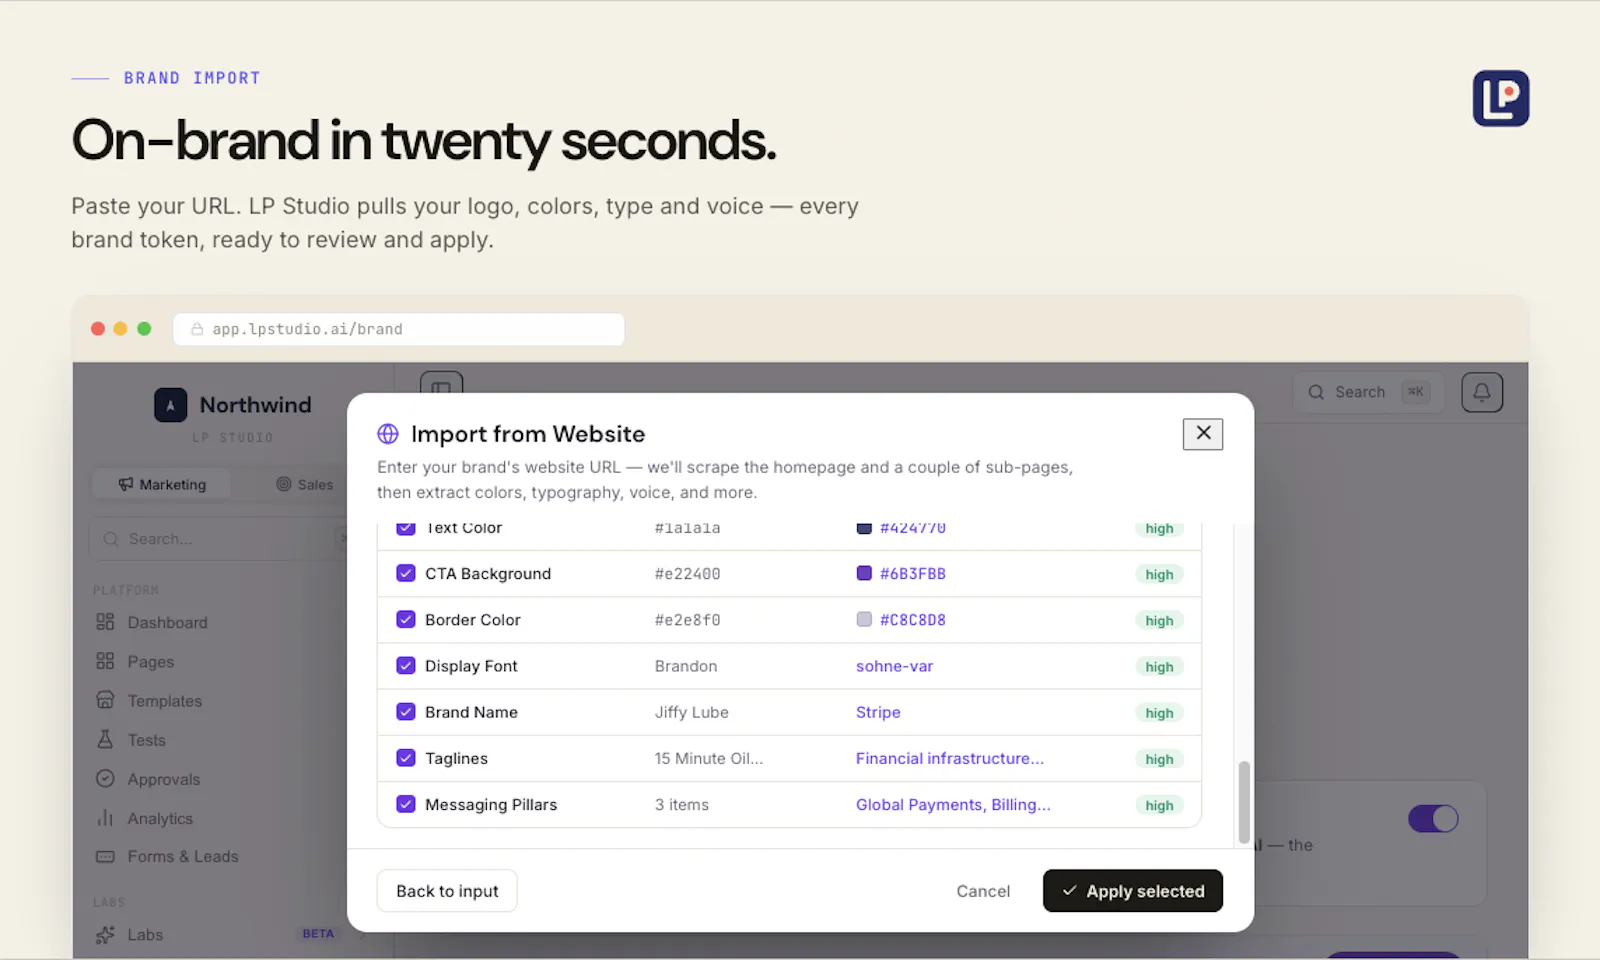1600x960 pixels.
Task: Switch off the purple toggle behind the dialog
Action: point(1433,818)
